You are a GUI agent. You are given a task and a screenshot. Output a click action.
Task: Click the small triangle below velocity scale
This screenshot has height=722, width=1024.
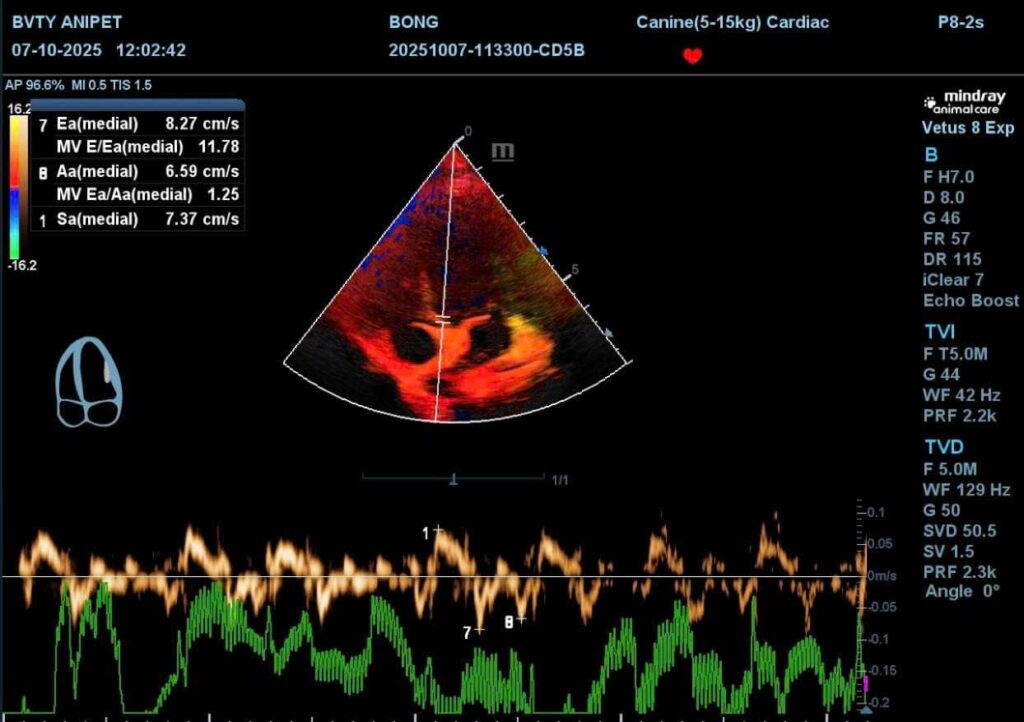point(865,711)
